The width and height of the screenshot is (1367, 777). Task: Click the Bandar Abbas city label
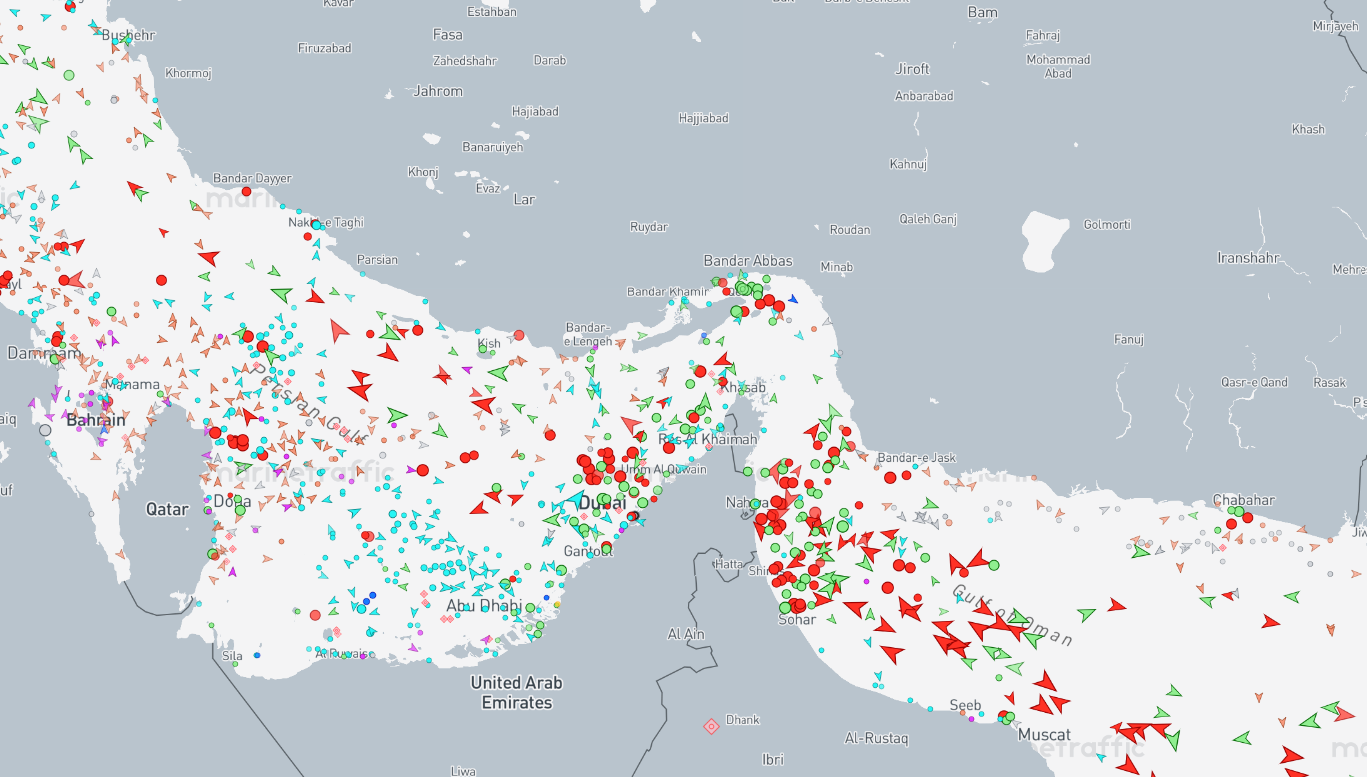[x=748, y=261]
